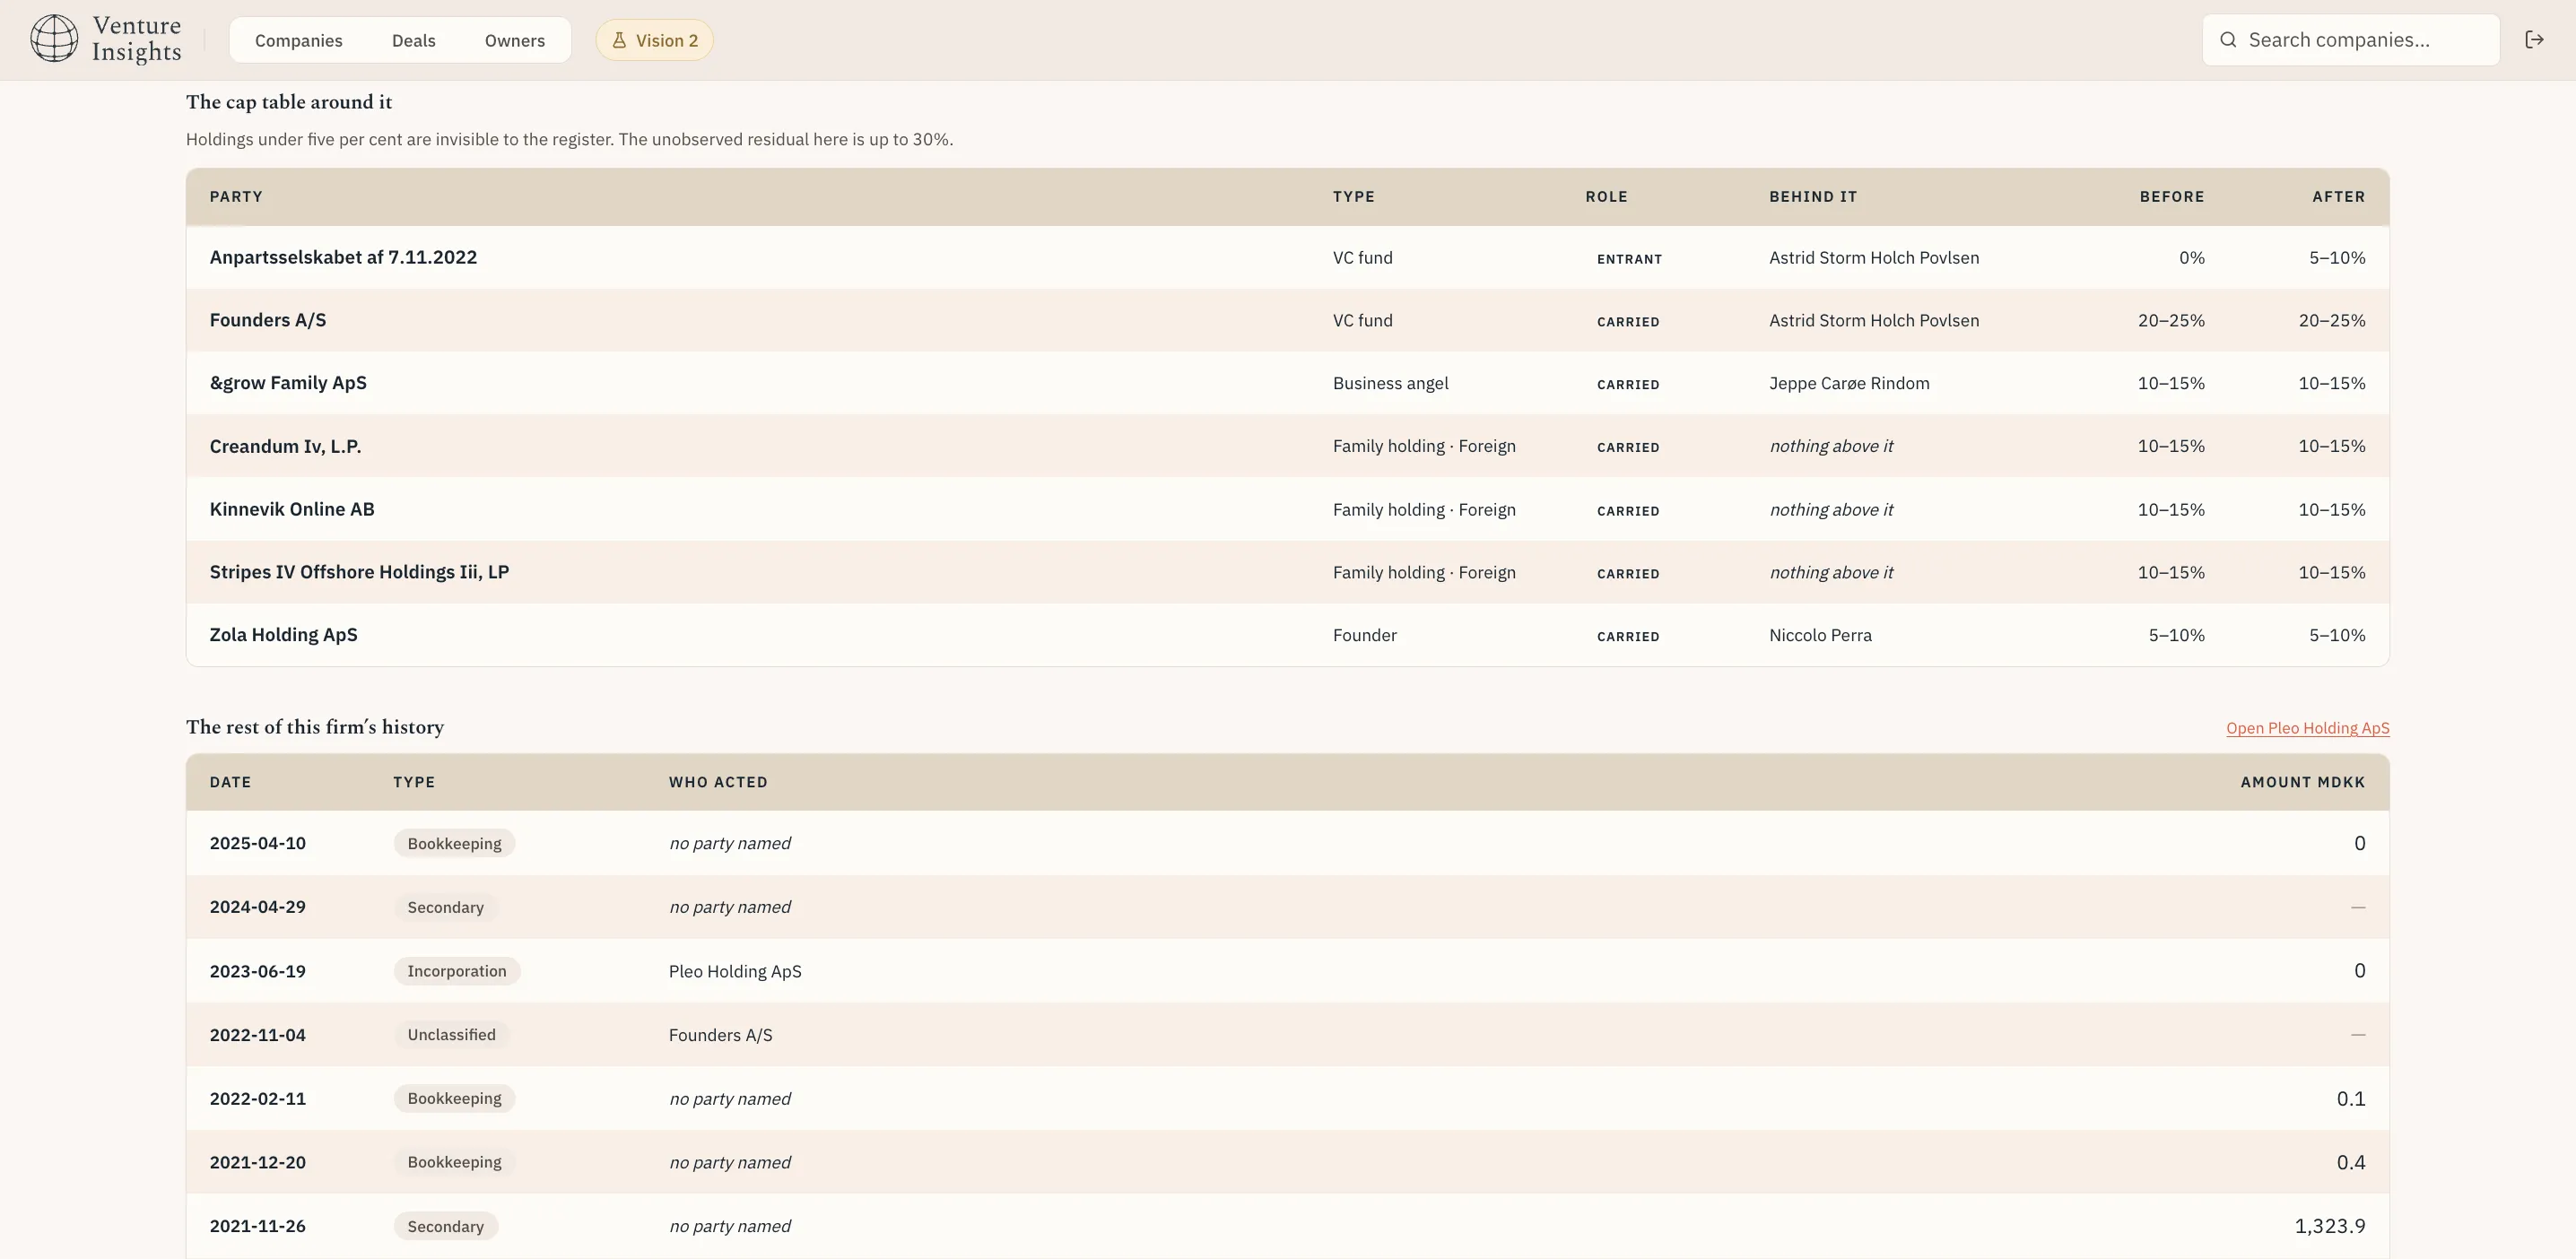Click the flask icon on Vision 2
Viewport: 2576px width, 1259px height.
tap(619, 40)
